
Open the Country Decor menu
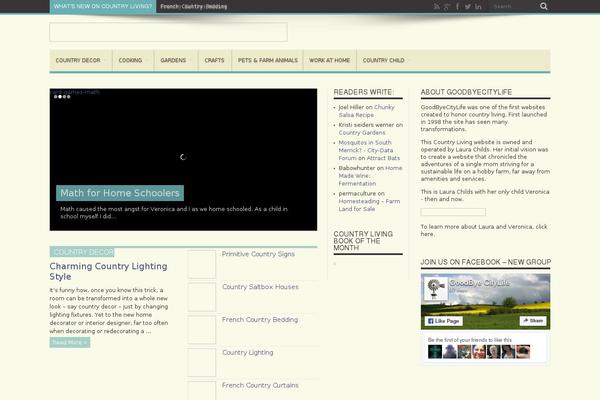tap(78, 60)
